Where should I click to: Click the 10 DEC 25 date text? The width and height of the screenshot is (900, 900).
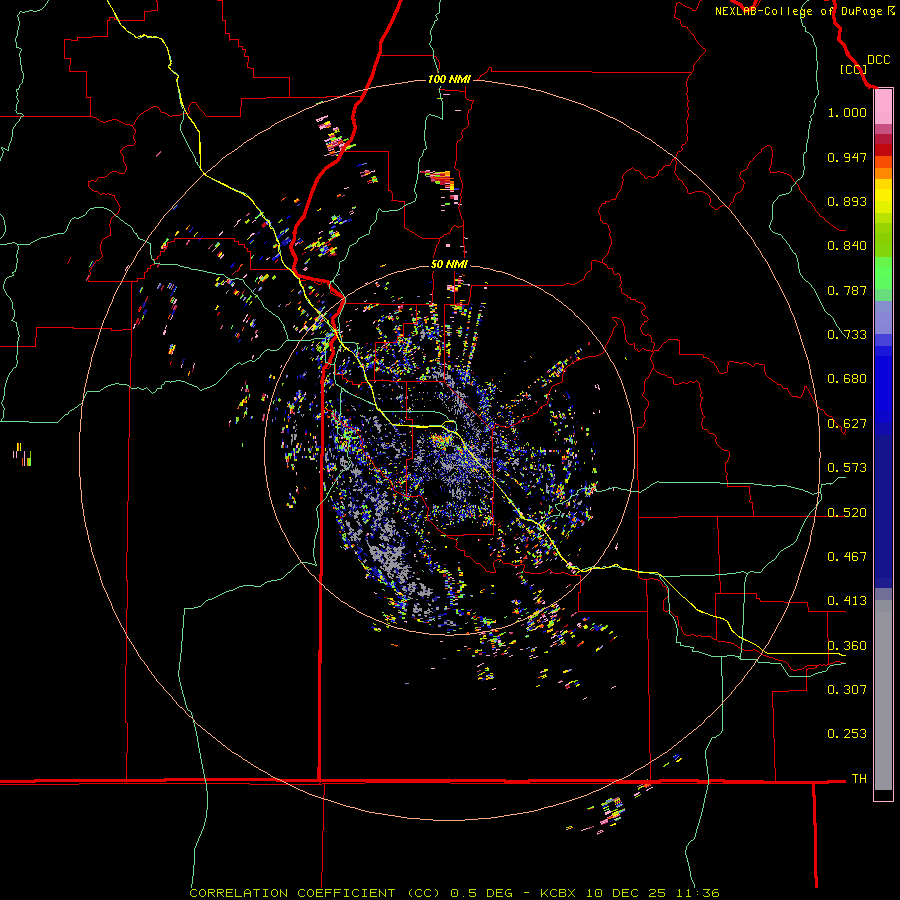tap(626, 893)
